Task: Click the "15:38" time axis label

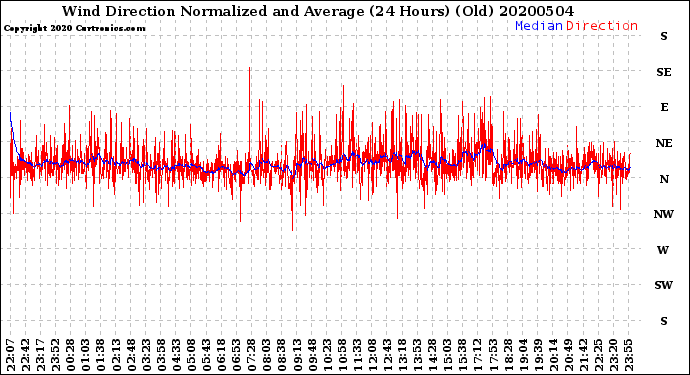Action: 462,355
